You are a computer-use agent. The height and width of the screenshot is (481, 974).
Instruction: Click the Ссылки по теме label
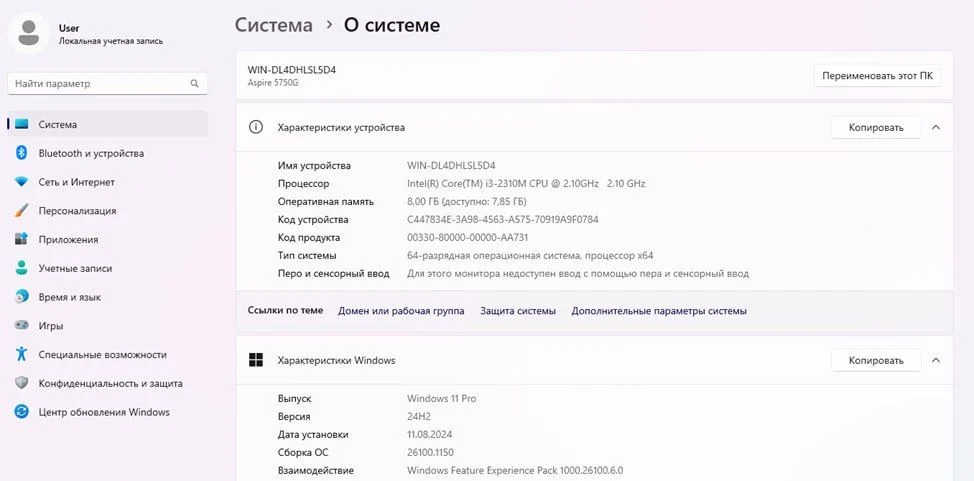coord(285,310)
